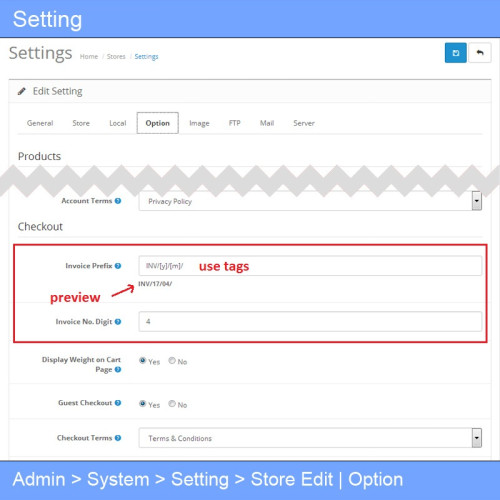Switch to the Image tab
Screen dimensions: 500x500
tap(199, 123)
